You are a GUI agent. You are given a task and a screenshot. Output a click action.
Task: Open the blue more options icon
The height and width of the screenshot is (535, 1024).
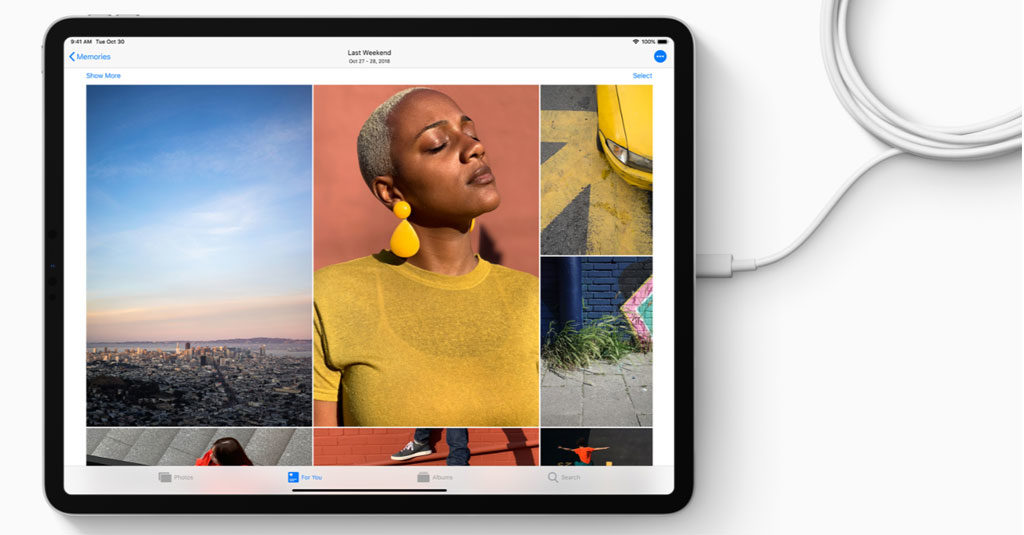[x=660, y=57]
